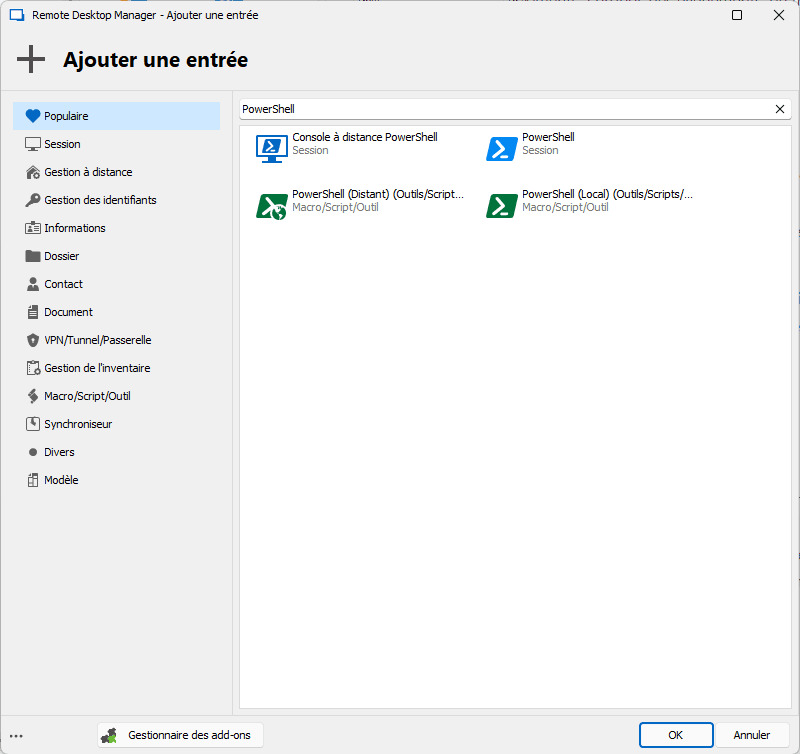Pick the PowerShell (Local) macro icon
The height and width of the screenshot is (754, 800).
501,205
